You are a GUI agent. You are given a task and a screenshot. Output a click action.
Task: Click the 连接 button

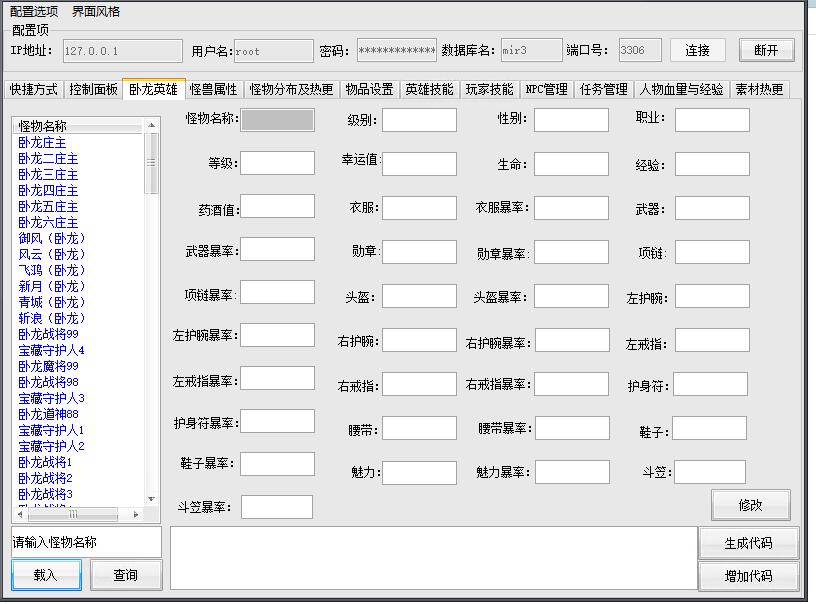[697, 50]
